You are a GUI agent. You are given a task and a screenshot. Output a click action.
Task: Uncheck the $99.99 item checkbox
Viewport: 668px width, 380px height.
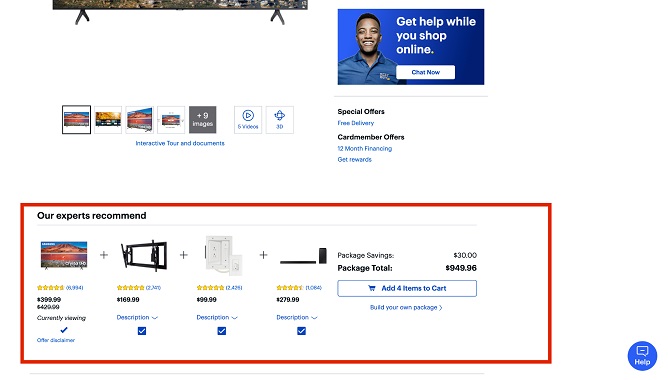[x=222, y=331]
